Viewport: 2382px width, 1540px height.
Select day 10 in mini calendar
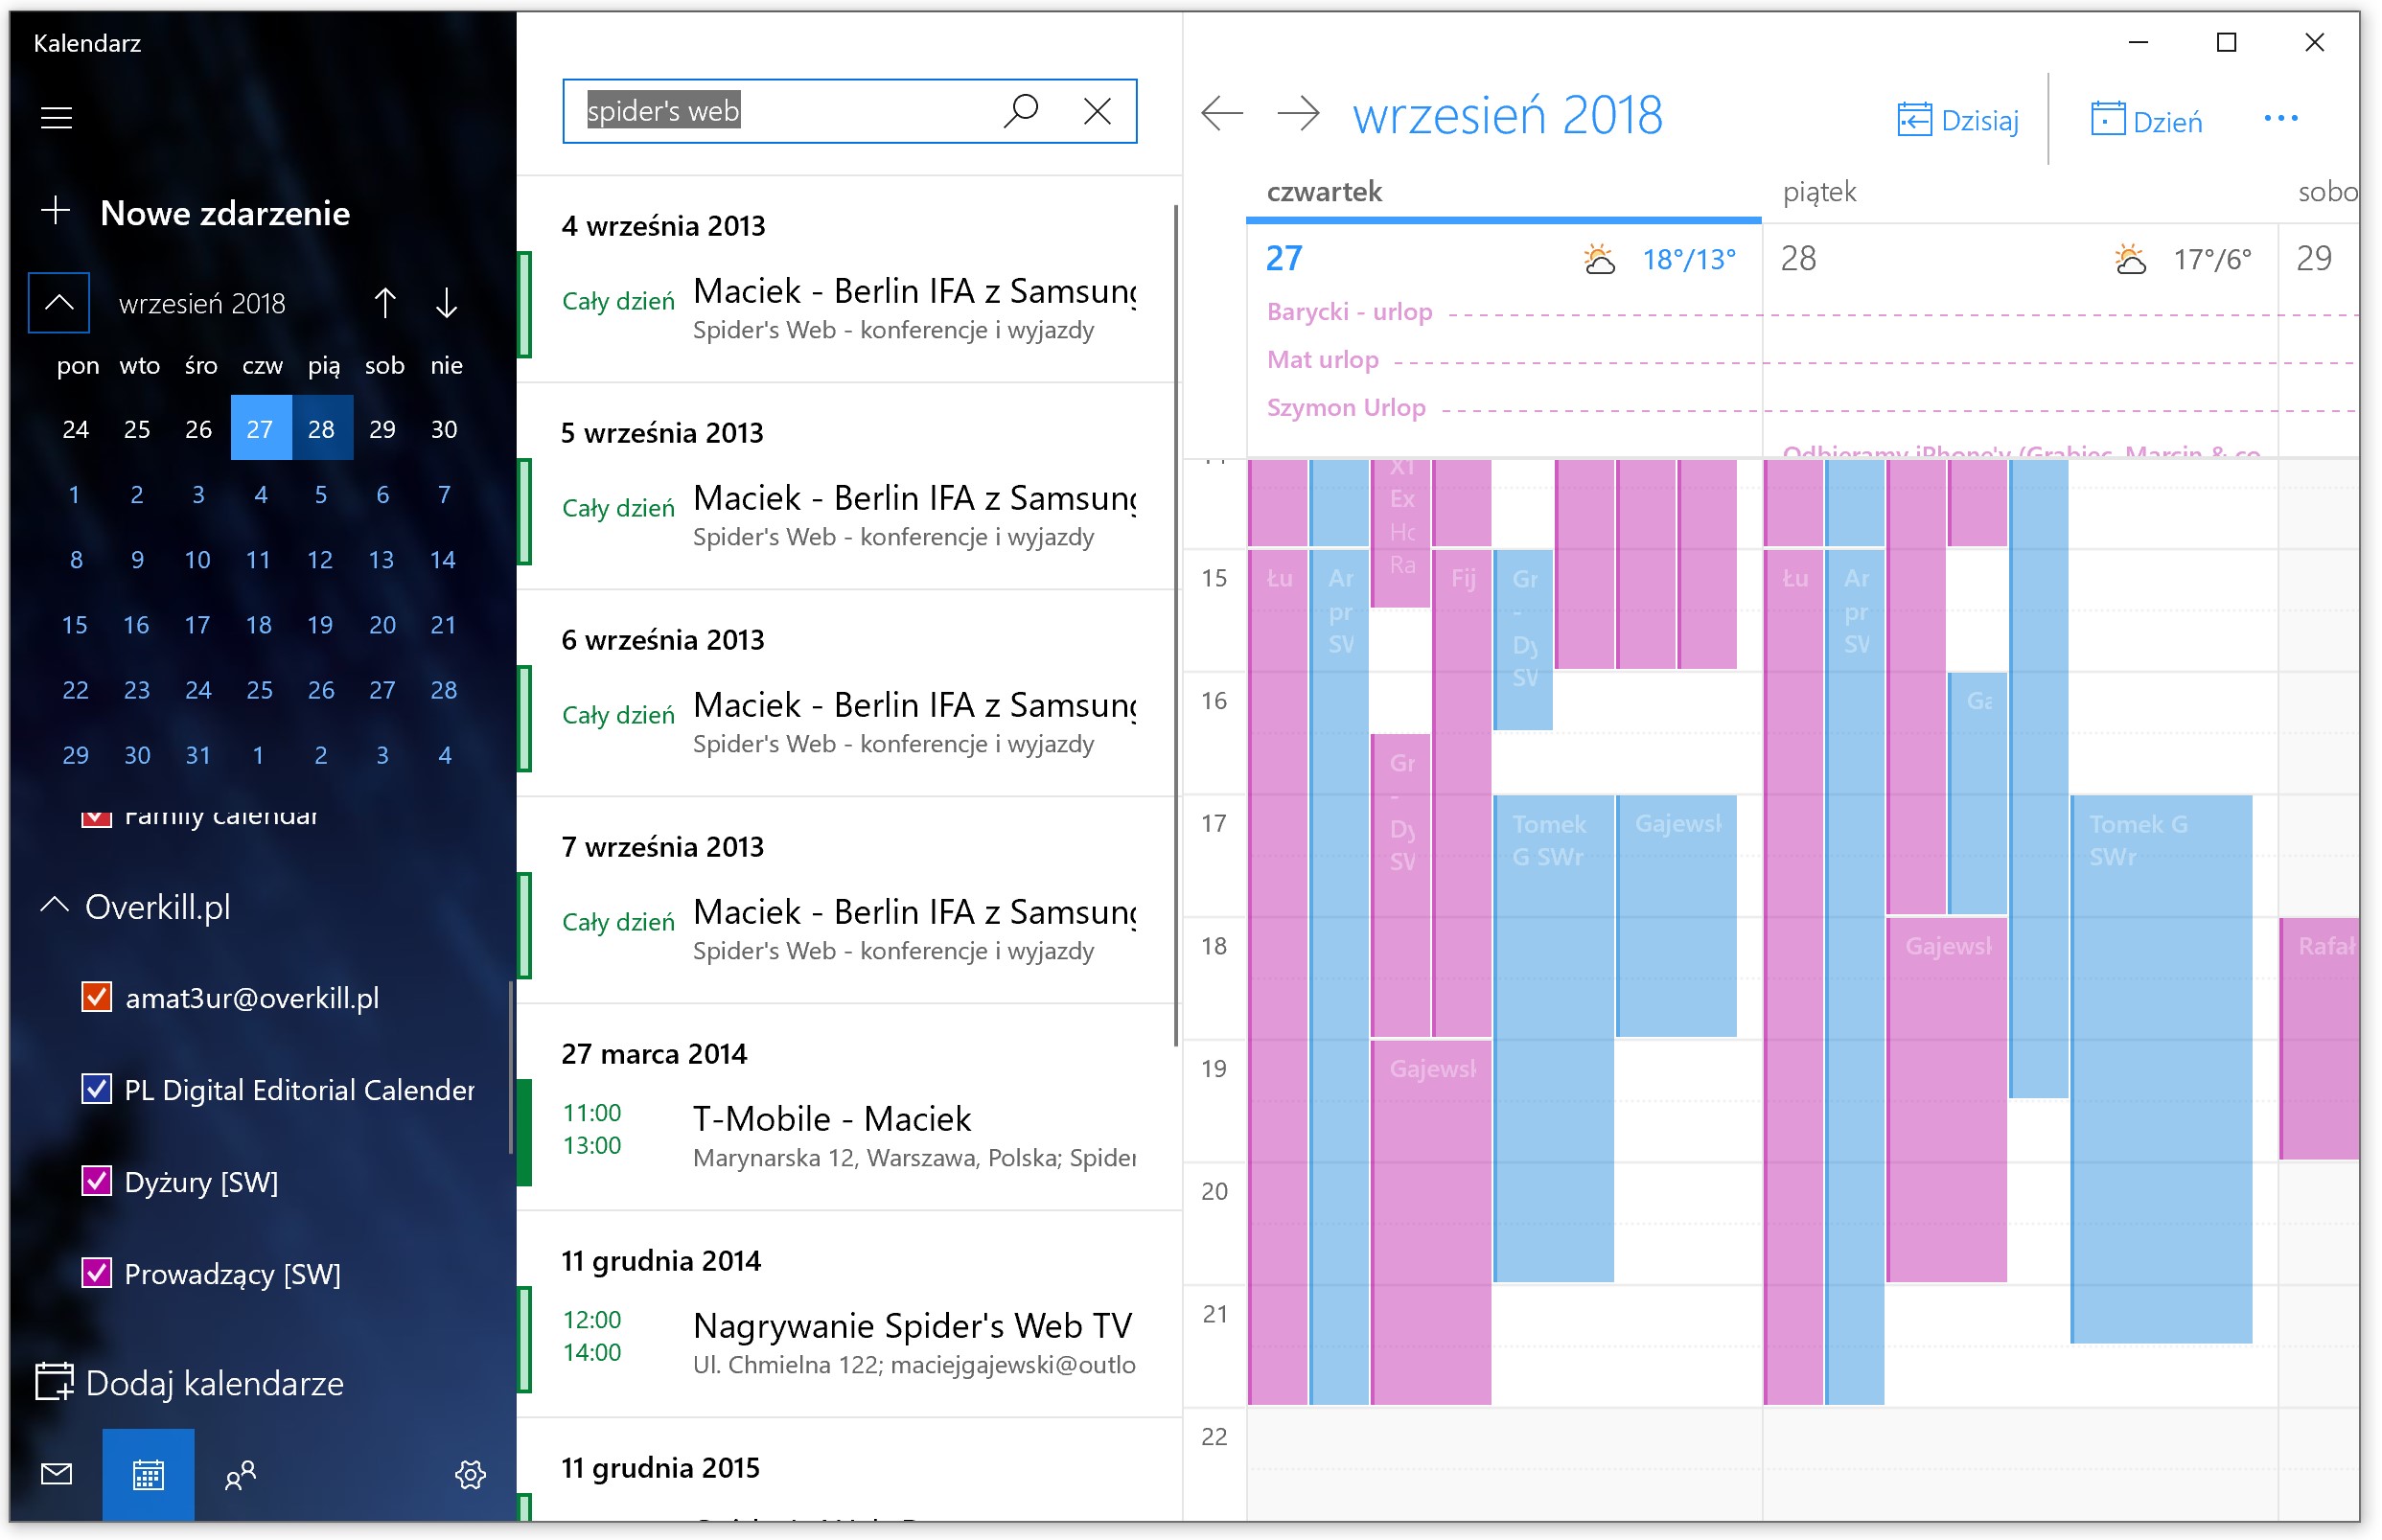[x=198, y=559]
